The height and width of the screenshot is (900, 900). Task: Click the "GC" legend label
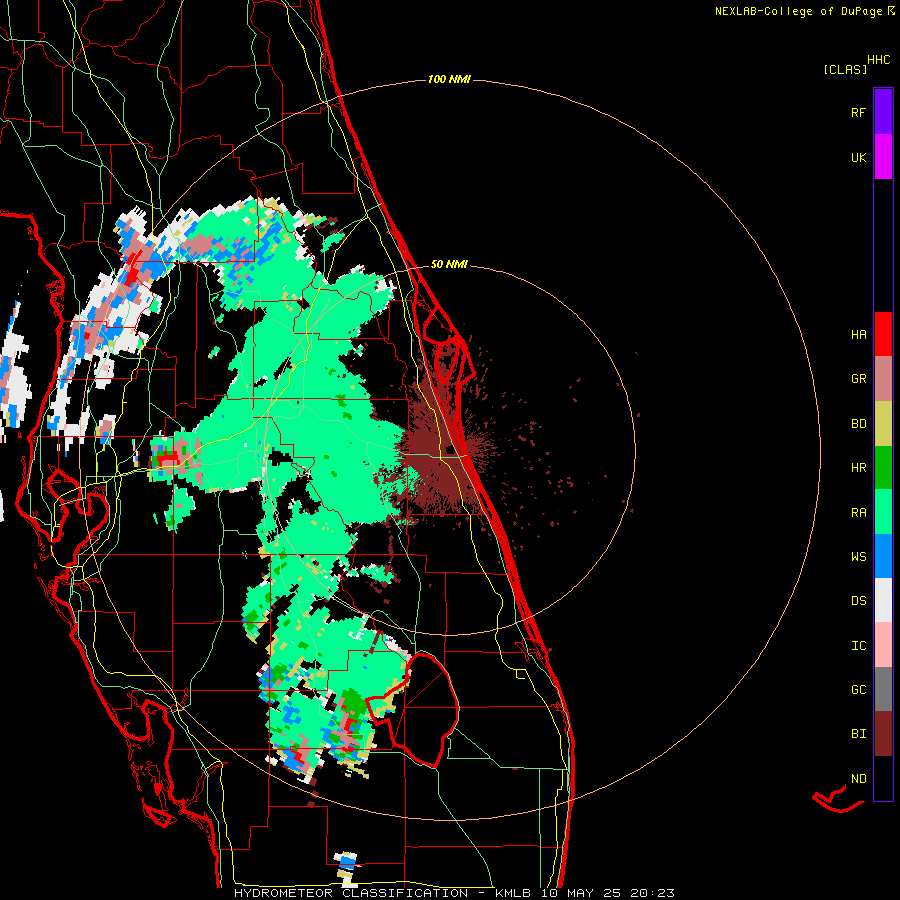point(858,689)
